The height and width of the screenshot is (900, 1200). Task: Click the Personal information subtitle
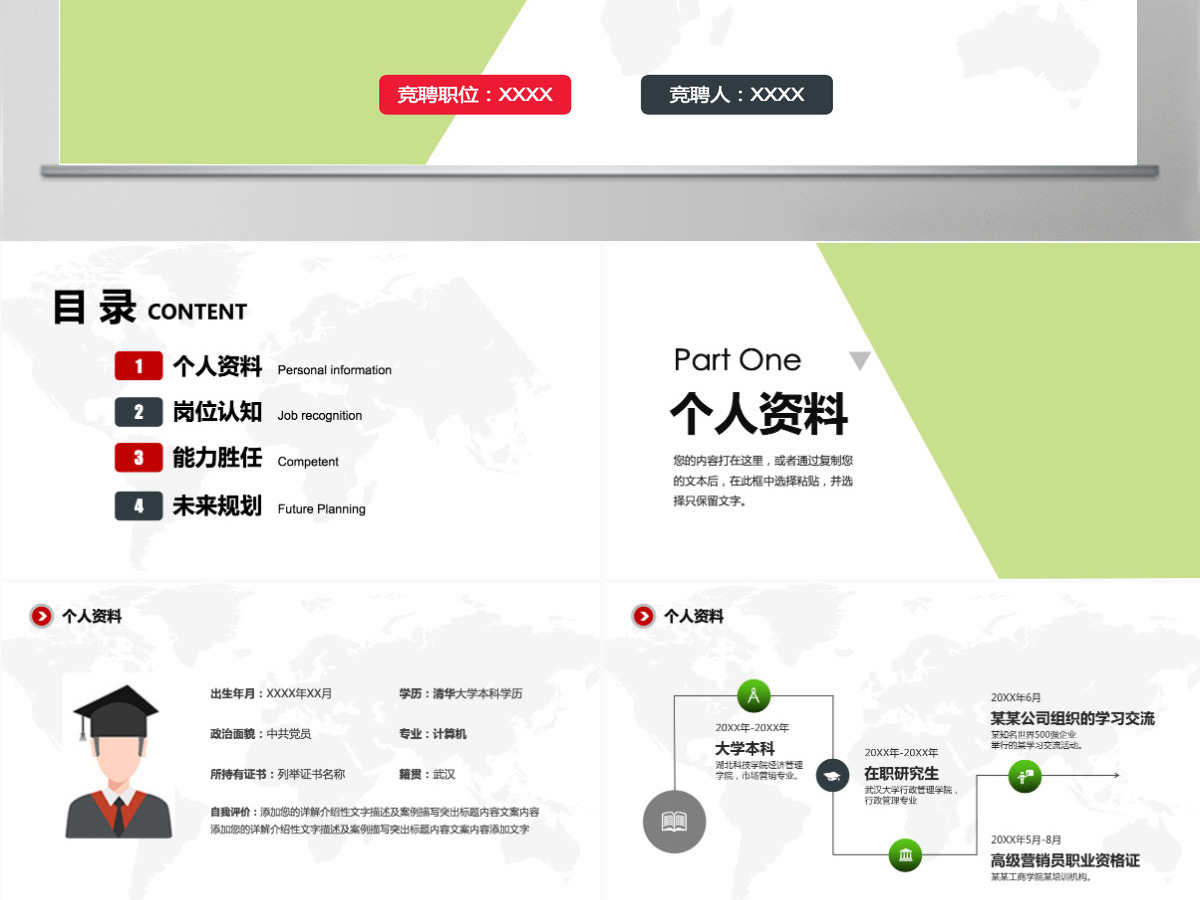[x=335, y=370]
